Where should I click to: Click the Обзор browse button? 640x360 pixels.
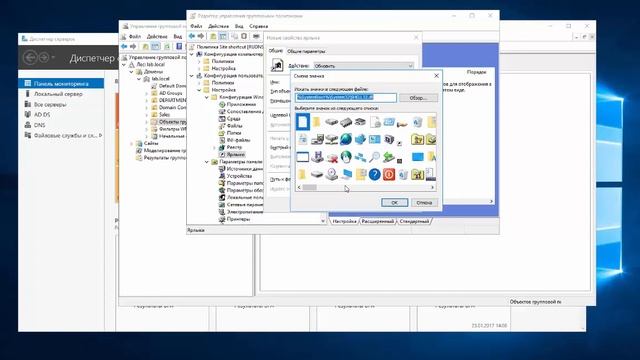pyautogui.click(x=418, y=98)
